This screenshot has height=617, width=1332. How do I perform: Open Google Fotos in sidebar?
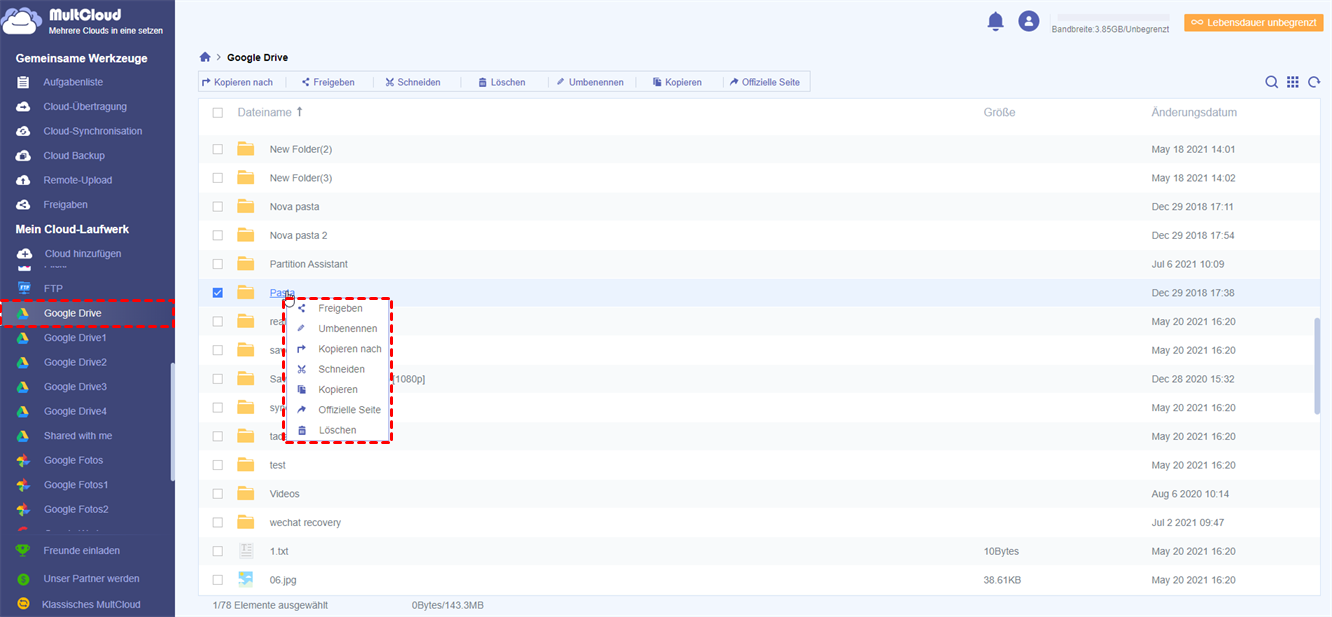coord(73,460)
